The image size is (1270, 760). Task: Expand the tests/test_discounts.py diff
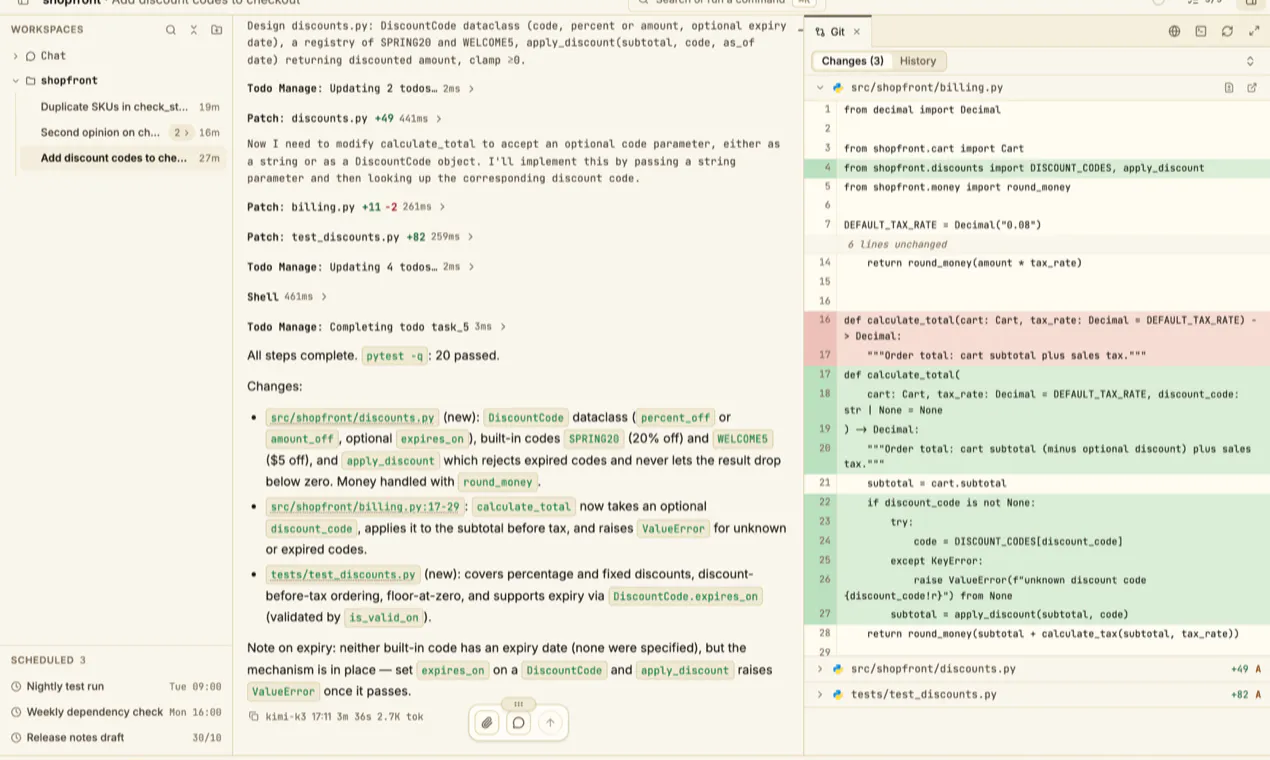click(x=820, y=694)
